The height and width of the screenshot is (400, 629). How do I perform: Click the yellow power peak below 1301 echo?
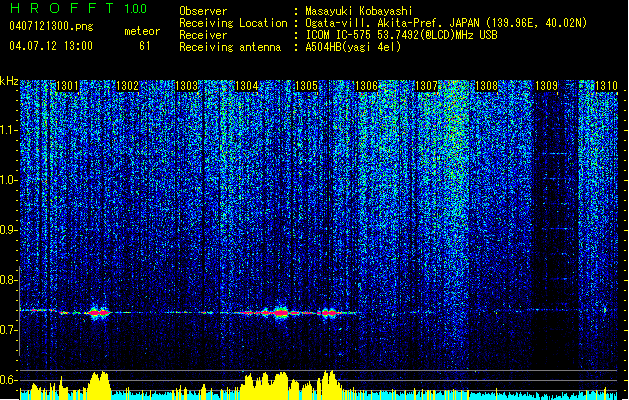tap(99, 384)
